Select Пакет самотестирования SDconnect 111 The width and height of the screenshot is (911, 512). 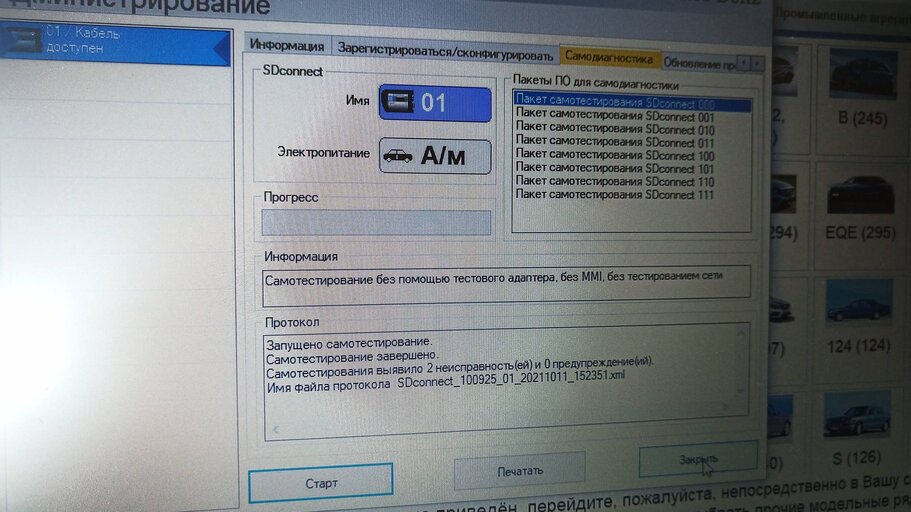[615, 194]
